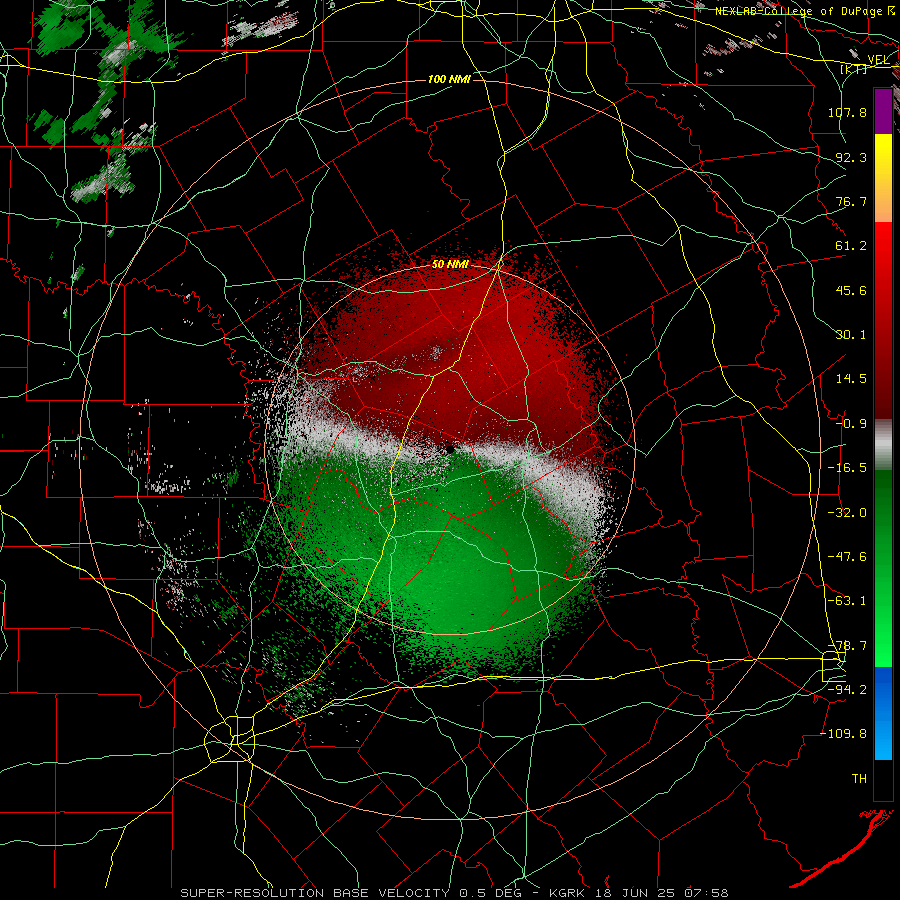Click the bright green color bar segment
This screenshot has width=900, height=900.
883,568
